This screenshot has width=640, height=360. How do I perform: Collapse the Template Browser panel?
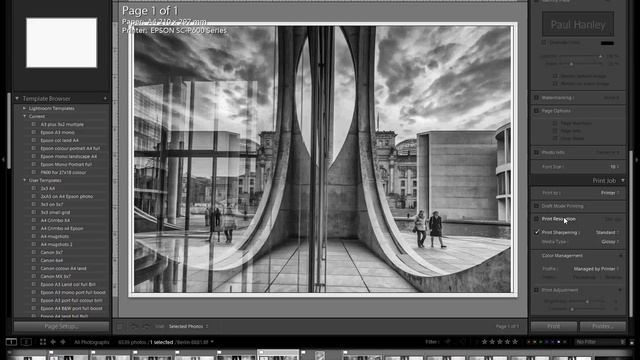click(17, 98)
